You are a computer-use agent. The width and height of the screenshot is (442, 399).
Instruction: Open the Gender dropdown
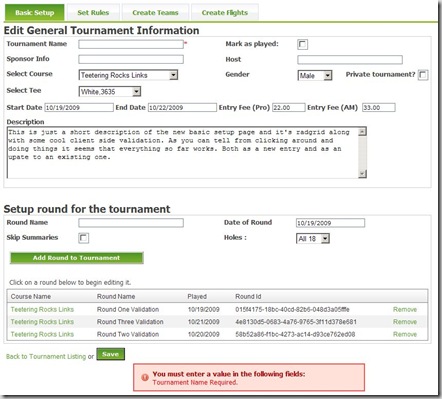coord(315,75)
